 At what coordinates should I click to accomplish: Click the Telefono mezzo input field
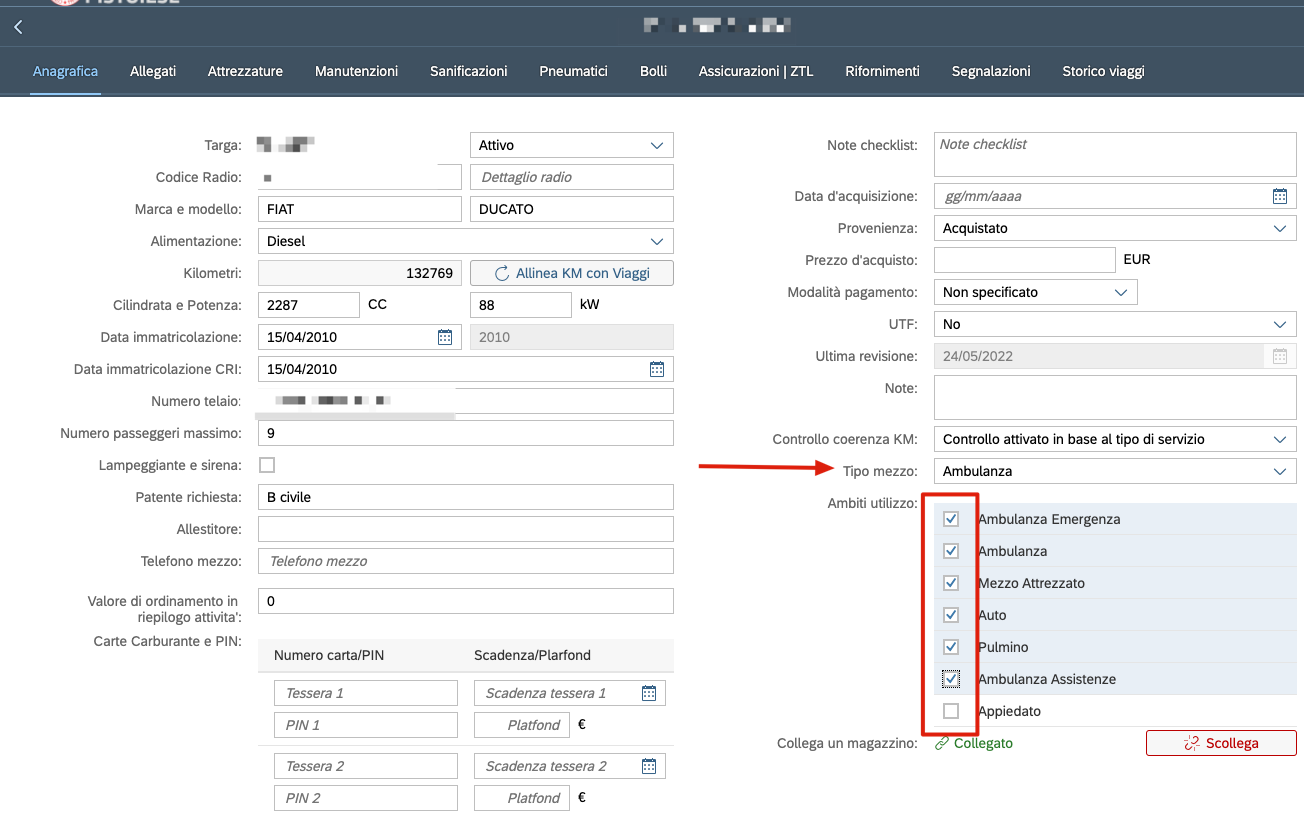pos(465,561)
